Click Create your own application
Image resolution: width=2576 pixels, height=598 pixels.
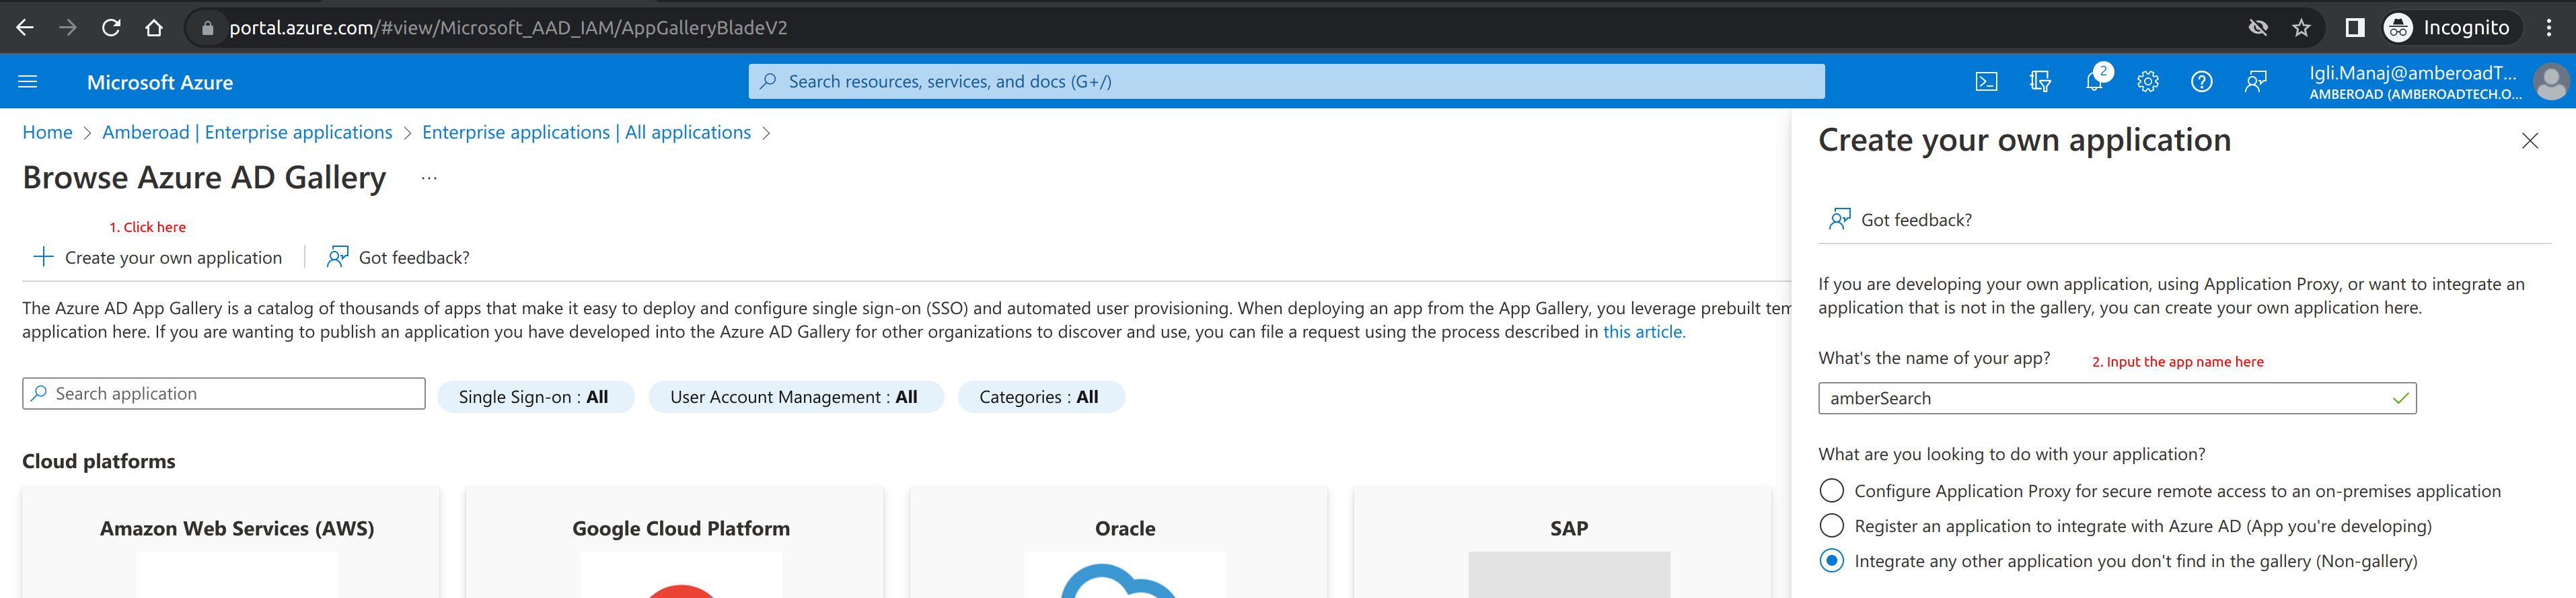click(158, 258)
